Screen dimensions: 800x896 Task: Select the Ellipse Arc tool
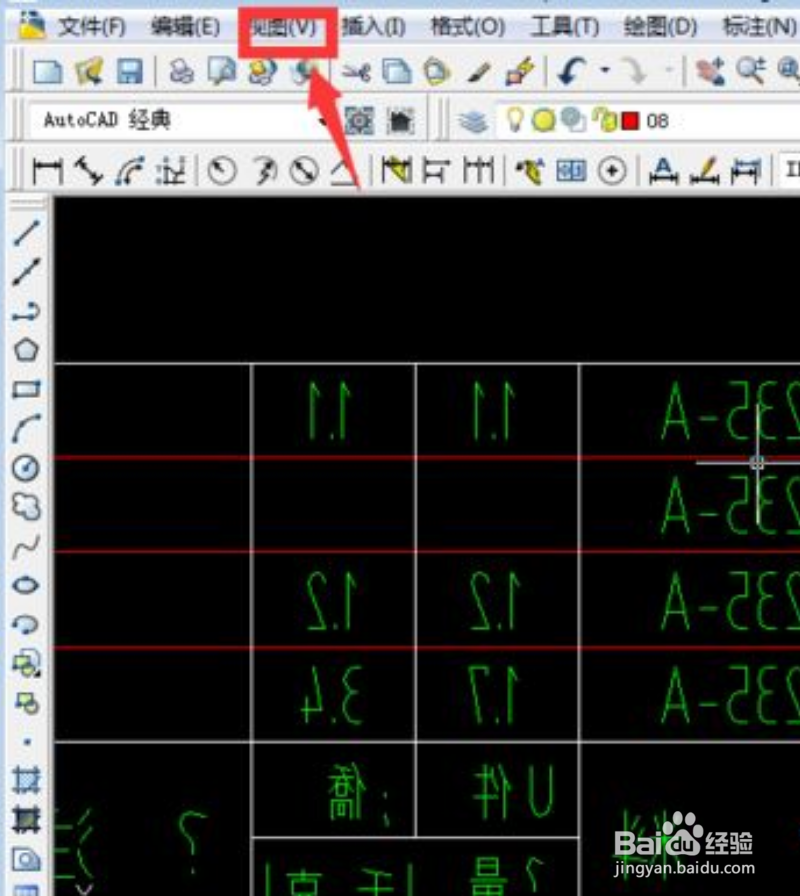click(x=26, y=625)
